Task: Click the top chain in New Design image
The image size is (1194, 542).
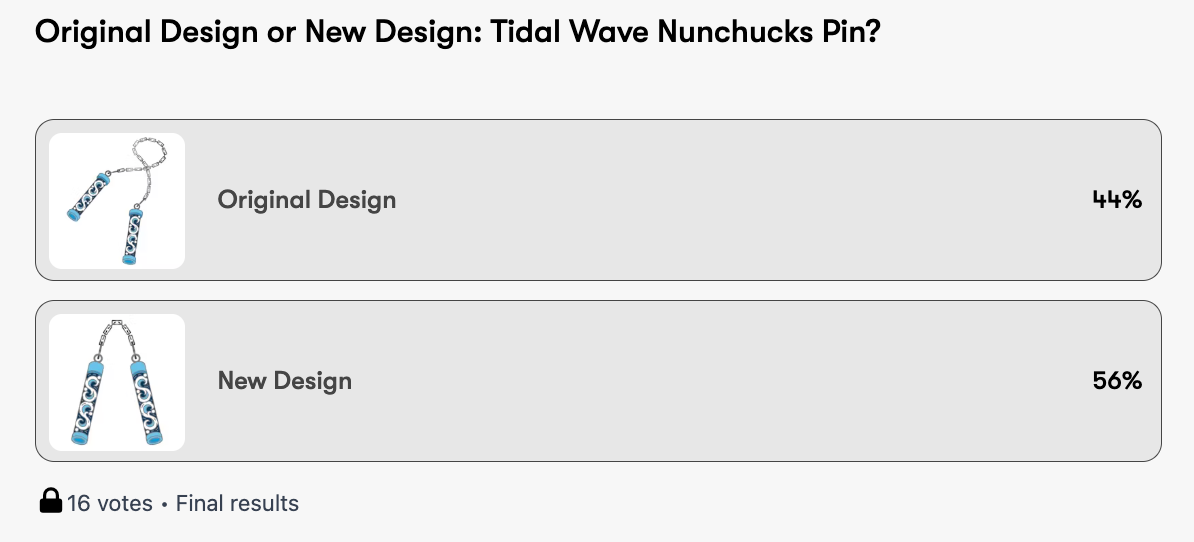Action: 116,331
